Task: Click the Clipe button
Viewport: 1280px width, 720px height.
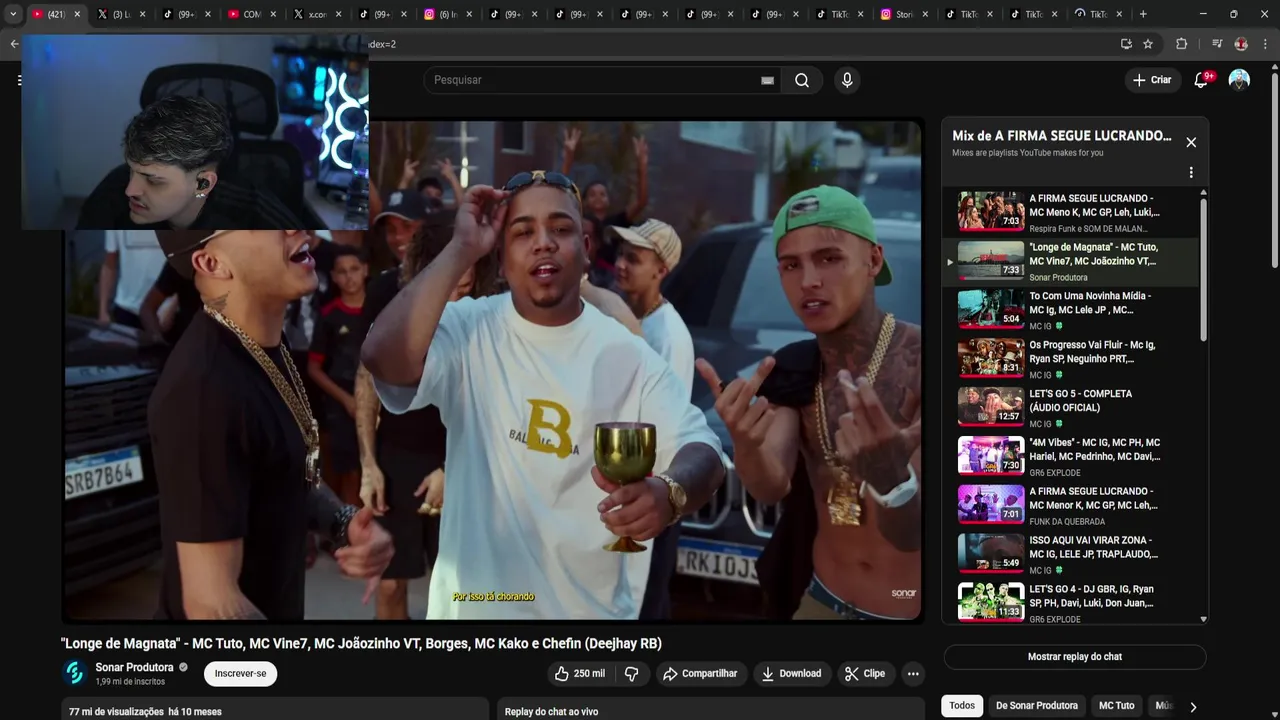Action: click(865, 674)
